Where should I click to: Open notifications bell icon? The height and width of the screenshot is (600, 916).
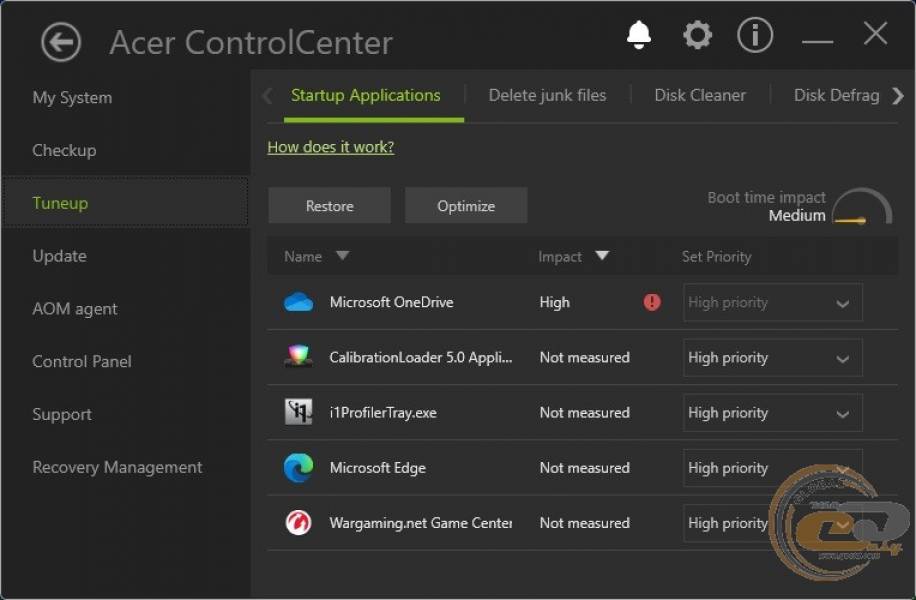639,35
